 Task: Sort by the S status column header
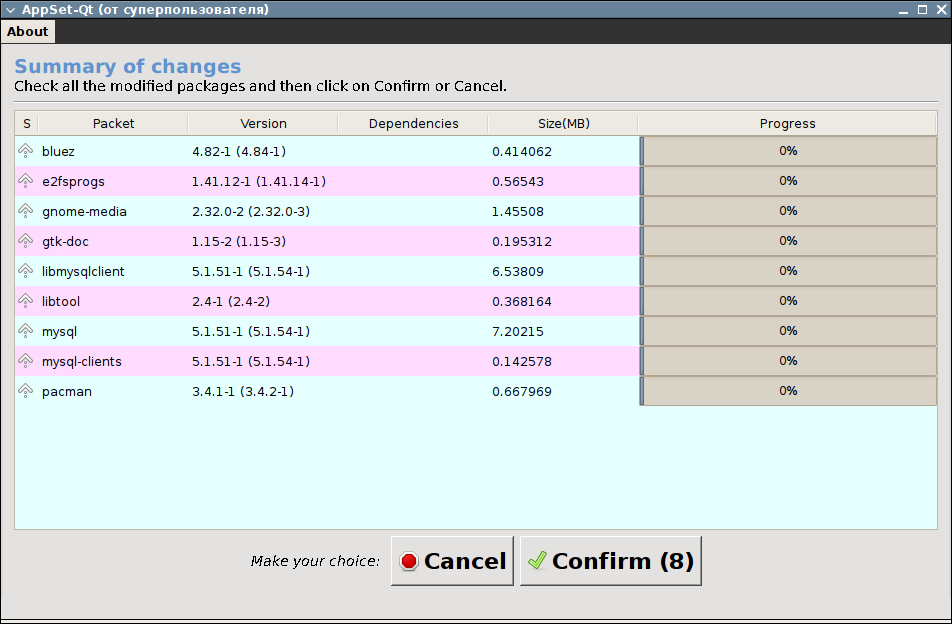(27, 124)
